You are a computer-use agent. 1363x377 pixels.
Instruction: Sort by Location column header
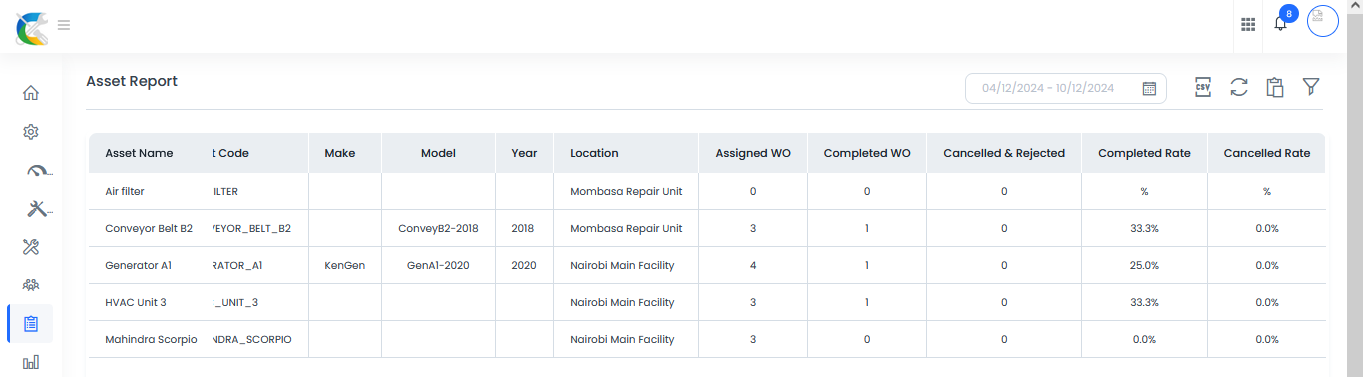coord(594,153)
